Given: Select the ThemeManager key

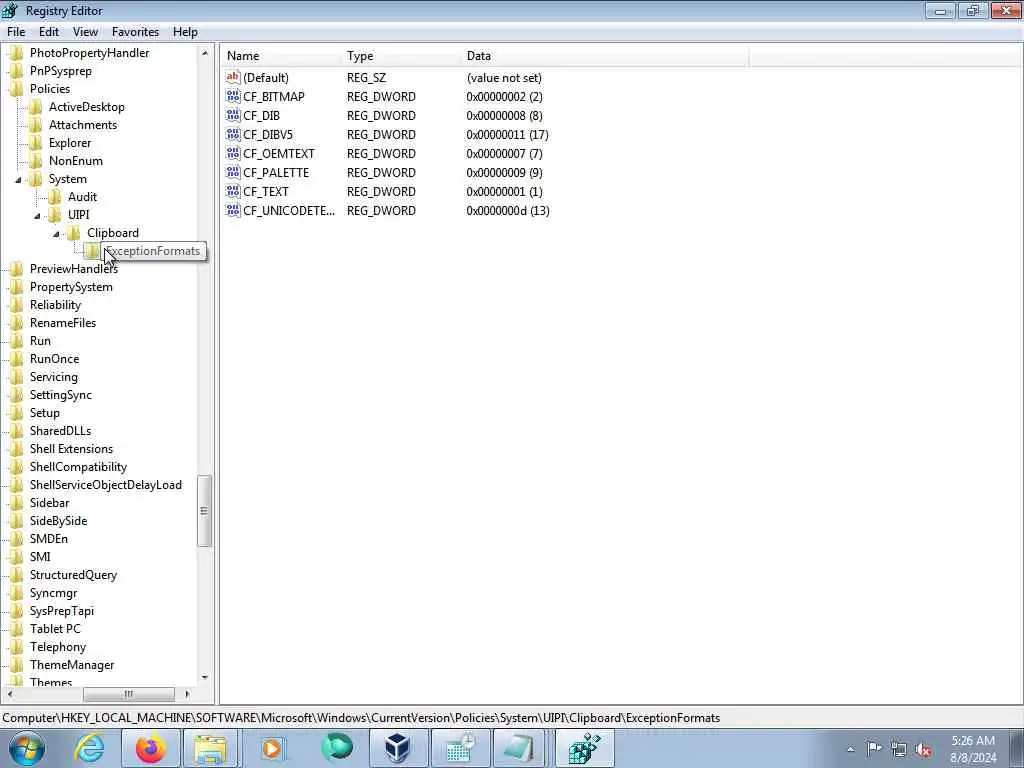Looking at the screenshot, I should pyautogui.click(x=72, y=665).
